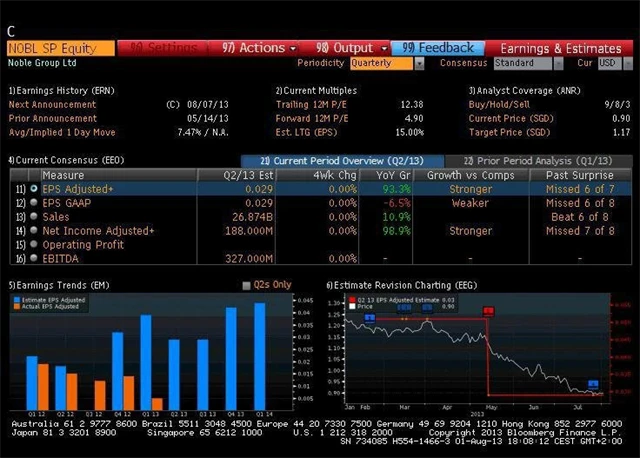This screenshot has height=458, width=640.
Task: Select the EPS Adjusted+ radio button
Action: point(34,189)
